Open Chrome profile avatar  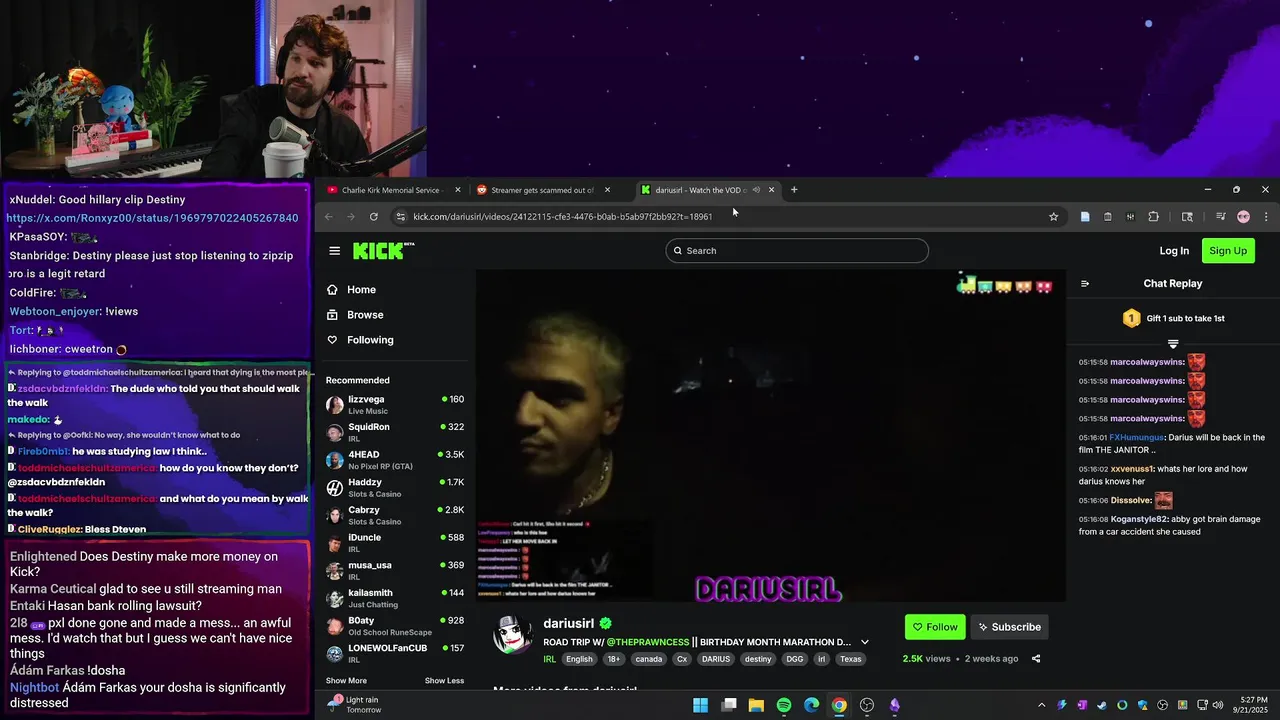point(1243,217)
